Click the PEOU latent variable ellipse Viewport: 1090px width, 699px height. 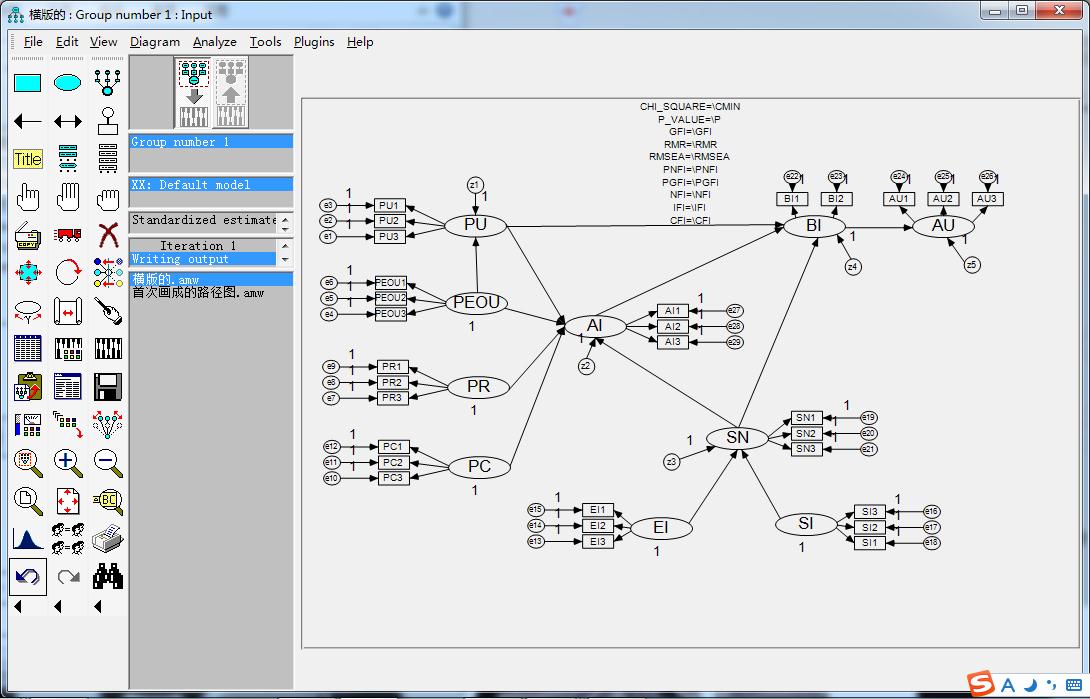[476, 303]
